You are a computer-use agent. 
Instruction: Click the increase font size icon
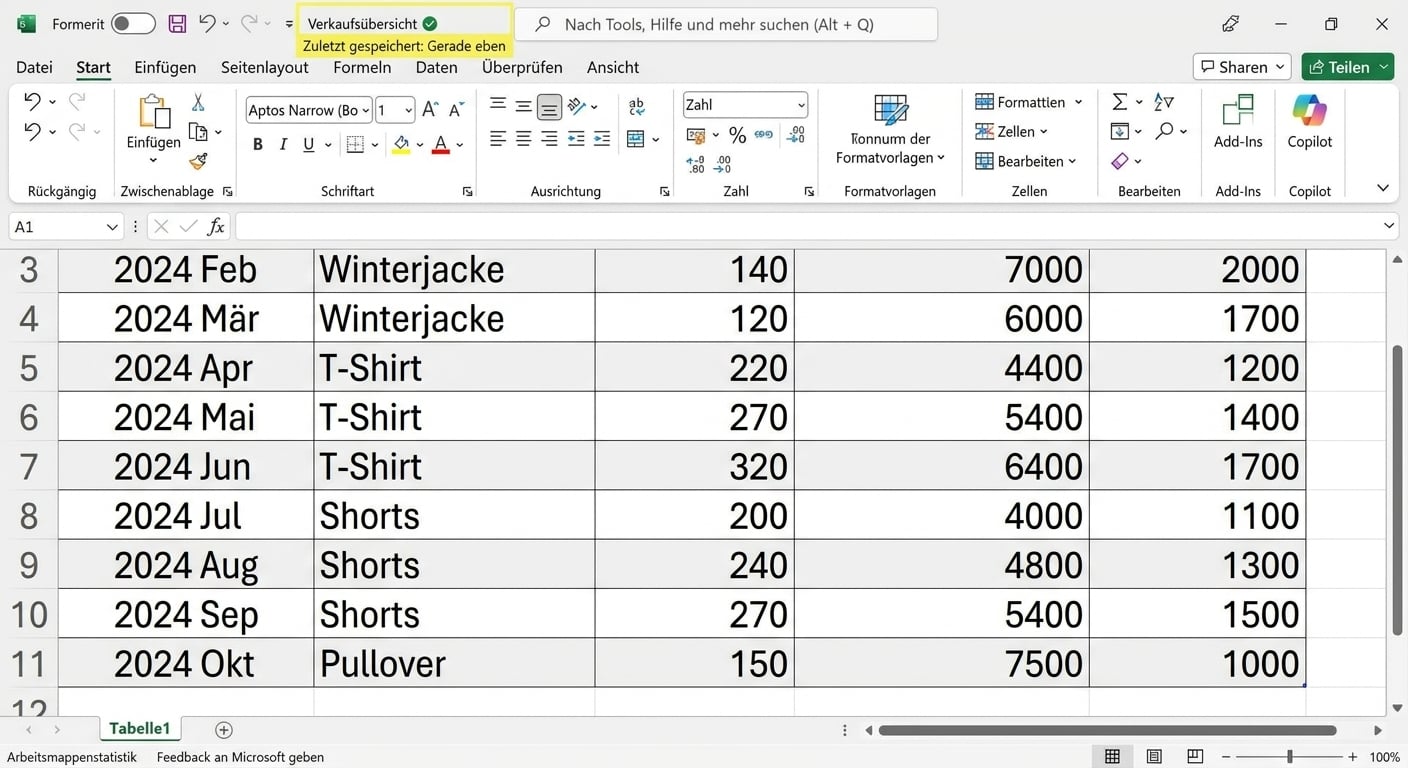430,110
